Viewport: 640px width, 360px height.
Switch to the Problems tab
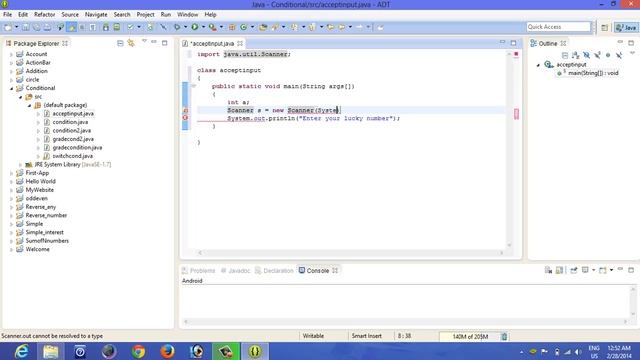point(198,271)
